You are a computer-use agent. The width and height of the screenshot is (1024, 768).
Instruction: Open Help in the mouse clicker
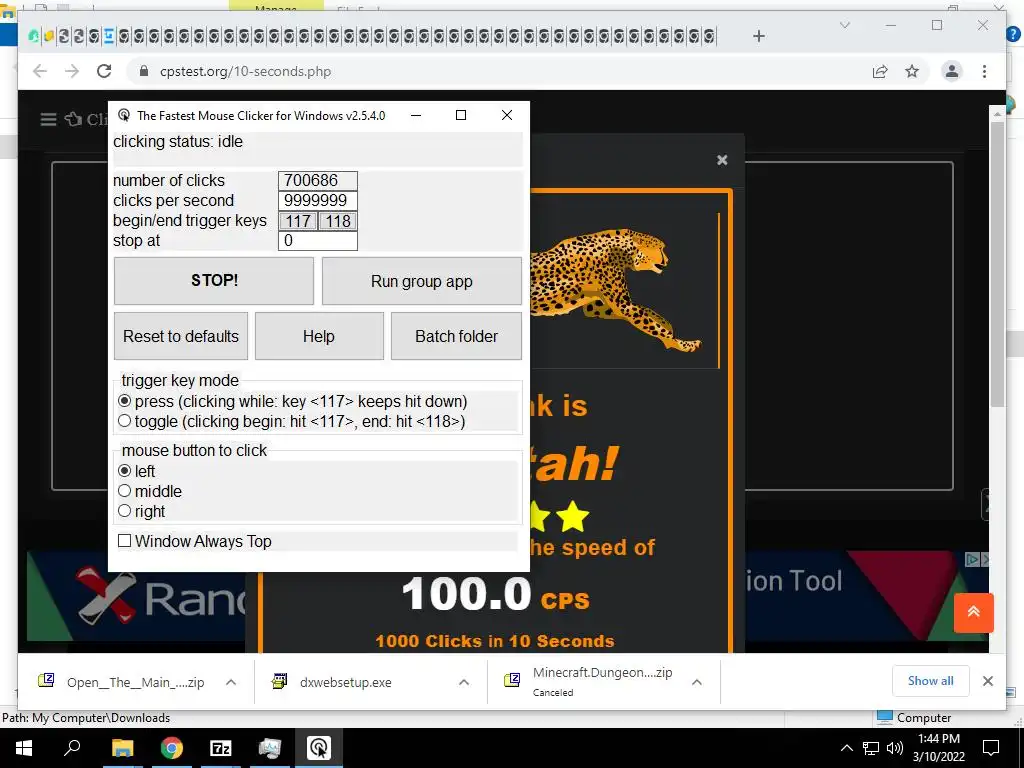point(319,336)
